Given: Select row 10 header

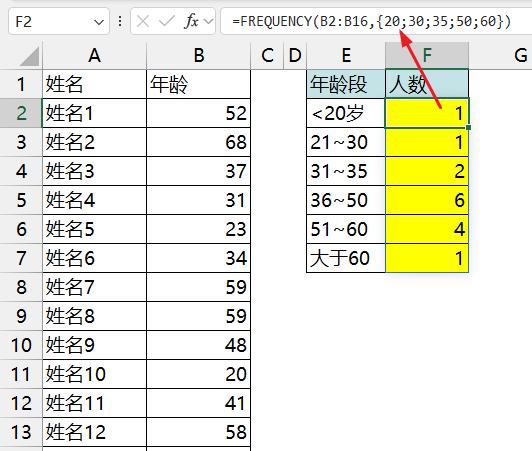Looking at the screenshot, I should (x=21, y=345).
